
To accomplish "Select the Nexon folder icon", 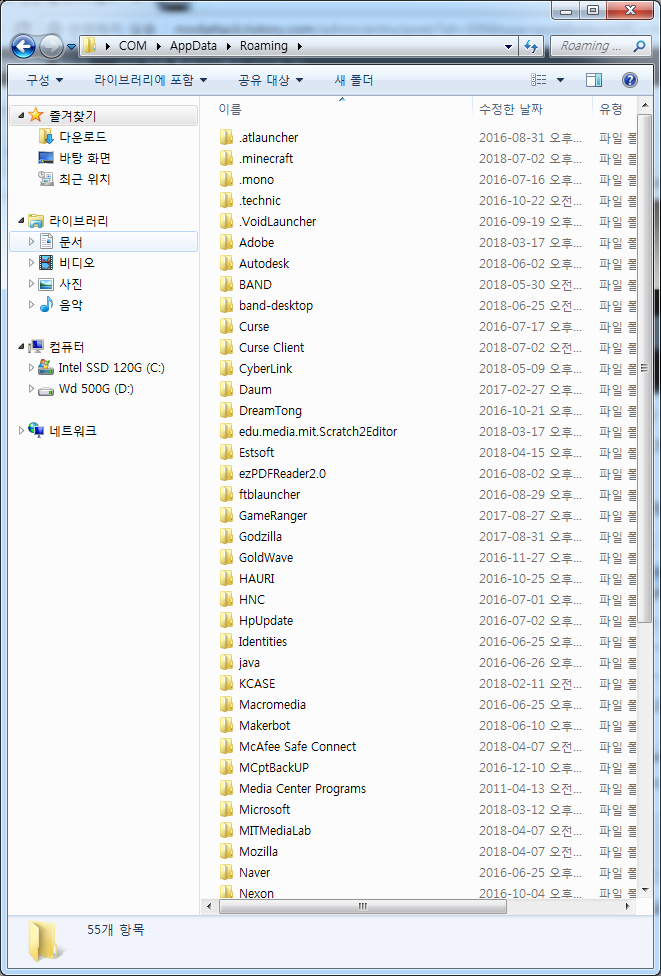I will point(227,893).
